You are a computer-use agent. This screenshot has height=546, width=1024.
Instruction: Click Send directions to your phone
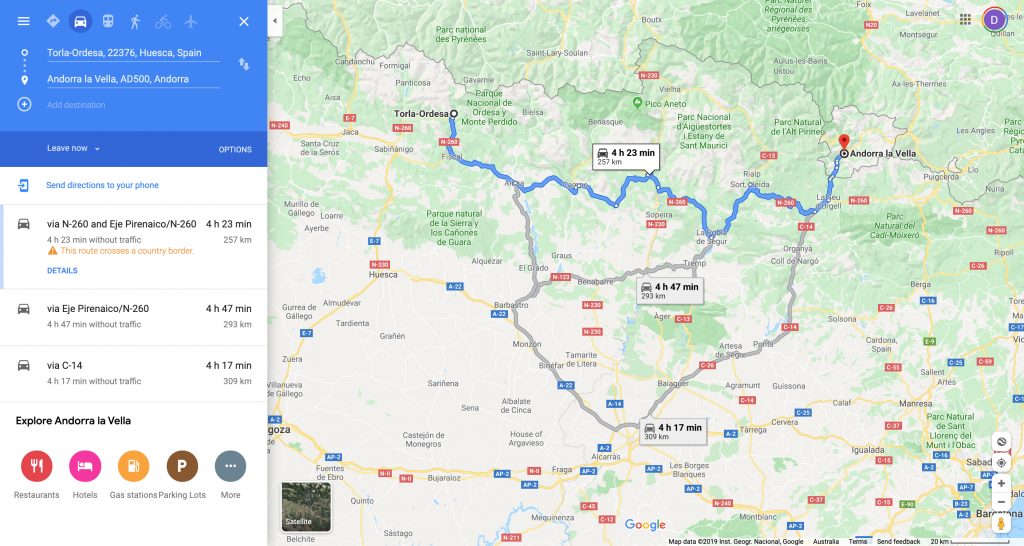(103, 185)
